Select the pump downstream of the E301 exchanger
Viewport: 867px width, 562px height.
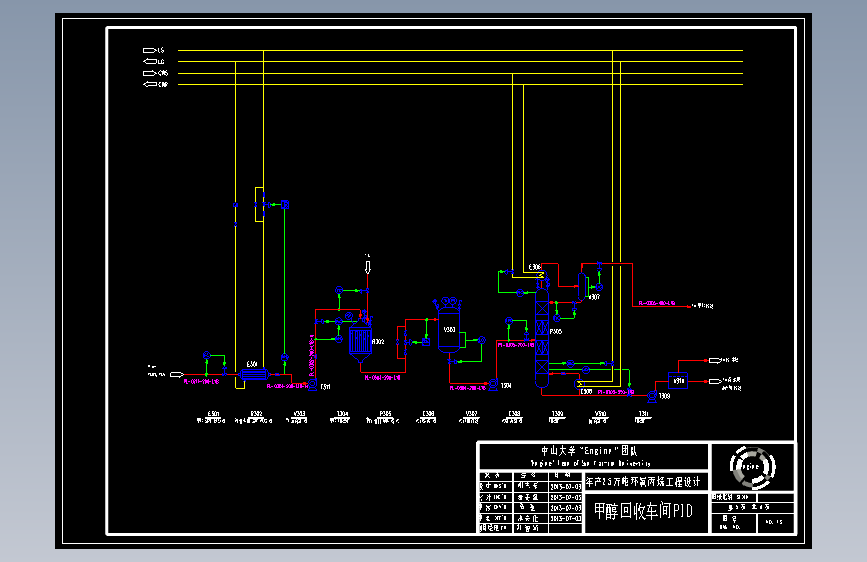tap(312, 384)
